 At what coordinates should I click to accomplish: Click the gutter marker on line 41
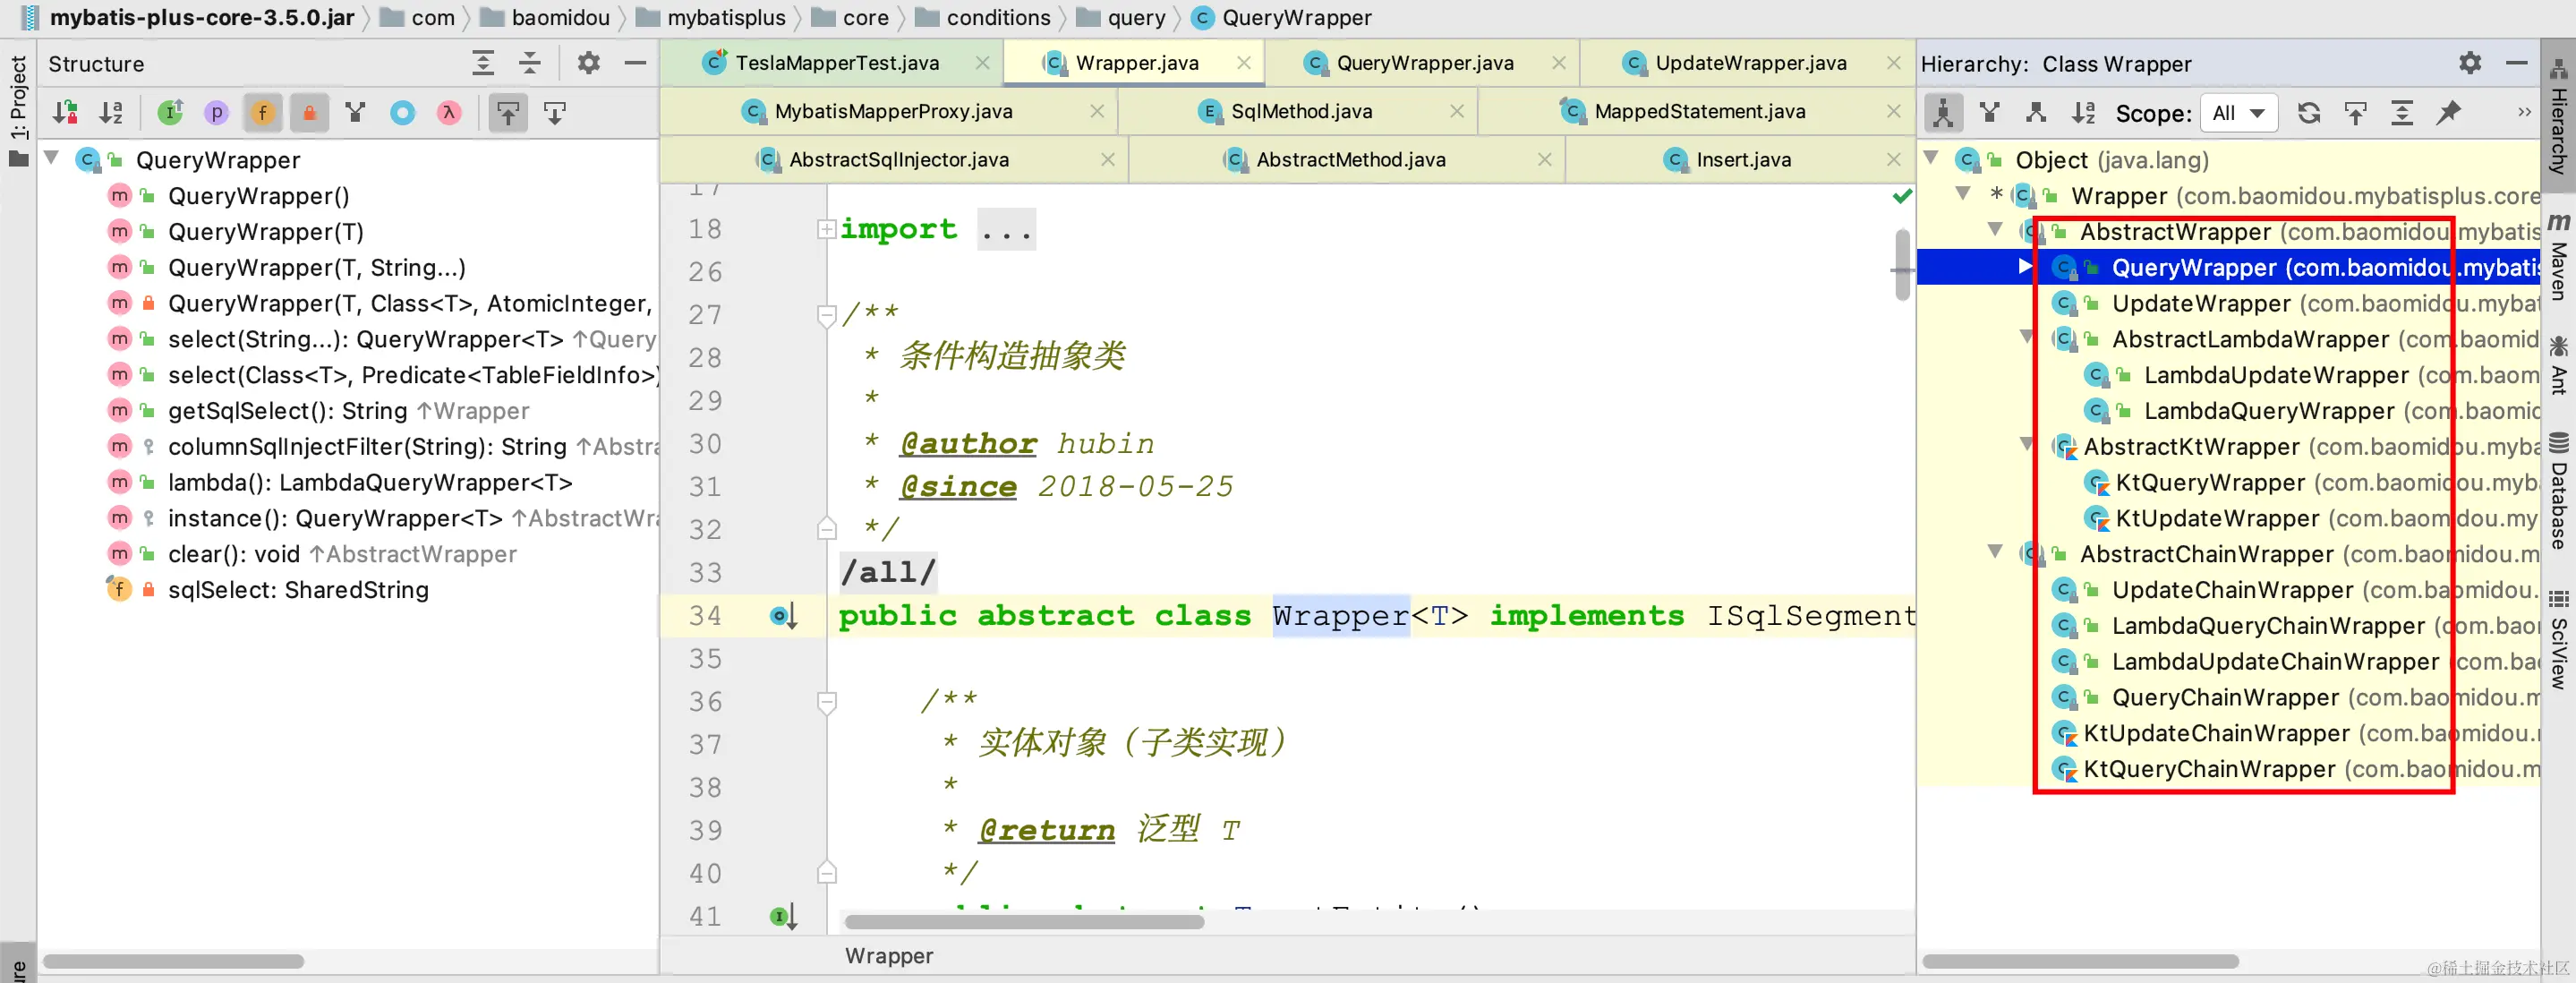(783, 916)
